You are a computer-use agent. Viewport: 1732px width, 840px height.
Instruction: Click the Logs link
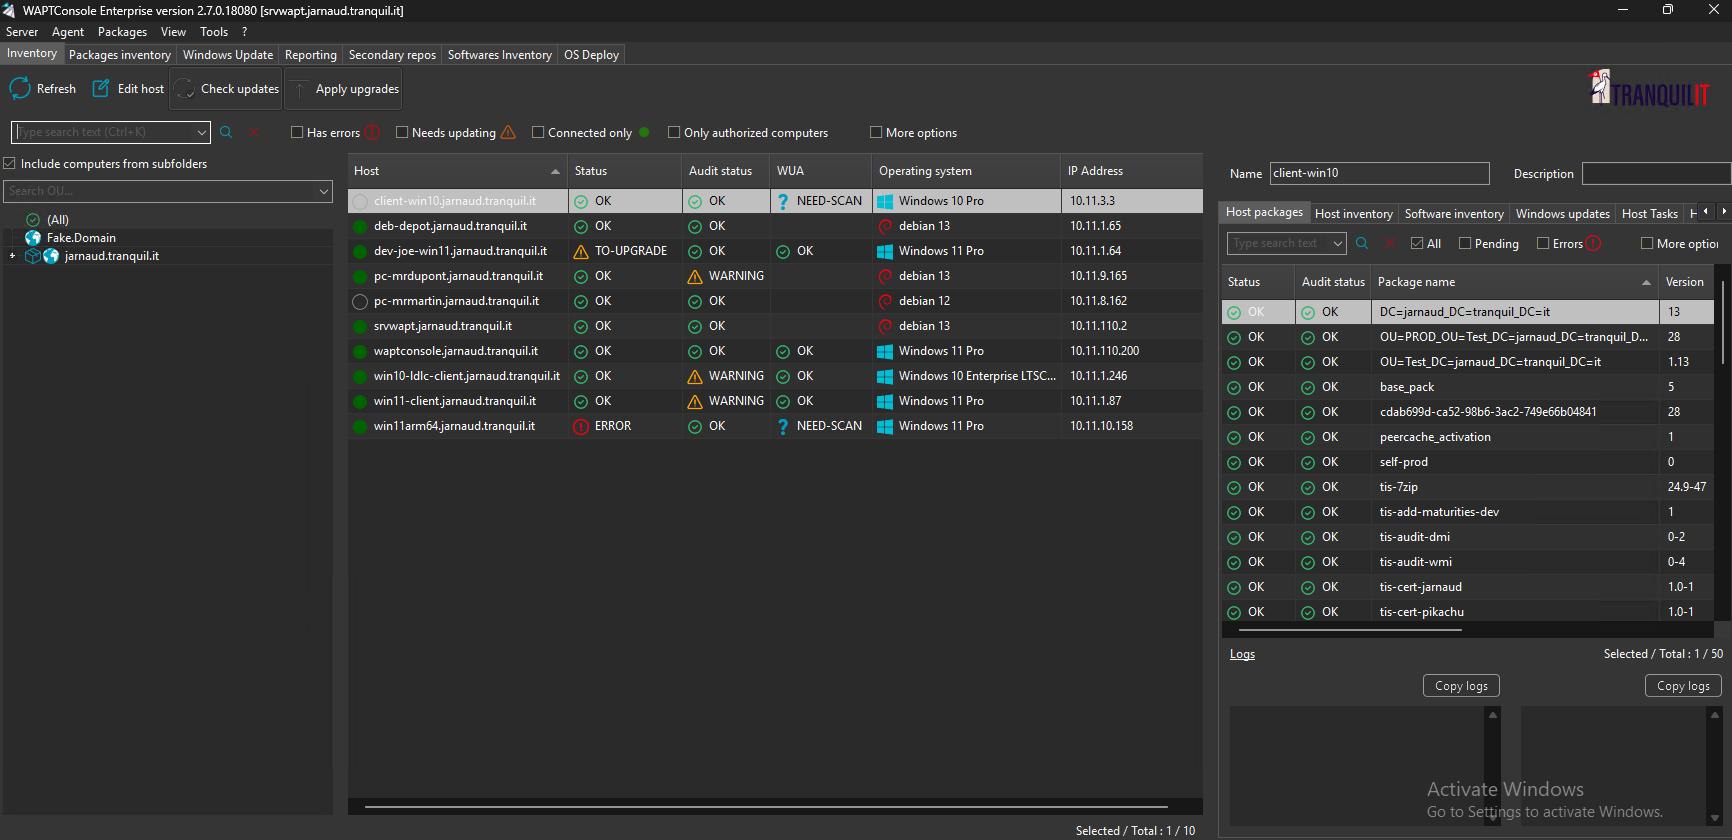1242,654
